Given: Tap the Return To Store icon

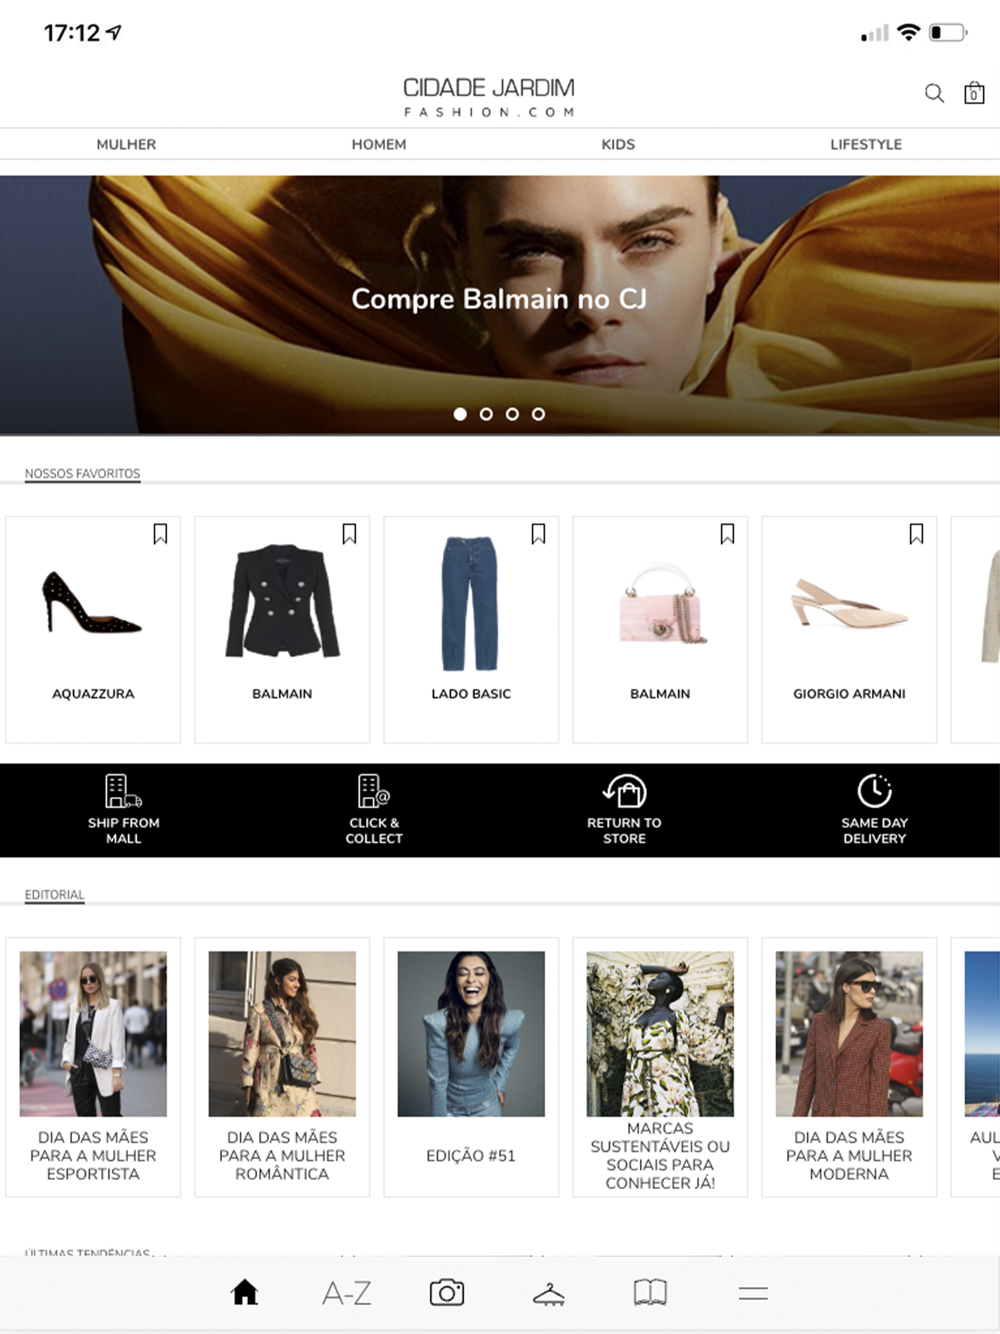Looking at the screenshot, I should (625, 790).
